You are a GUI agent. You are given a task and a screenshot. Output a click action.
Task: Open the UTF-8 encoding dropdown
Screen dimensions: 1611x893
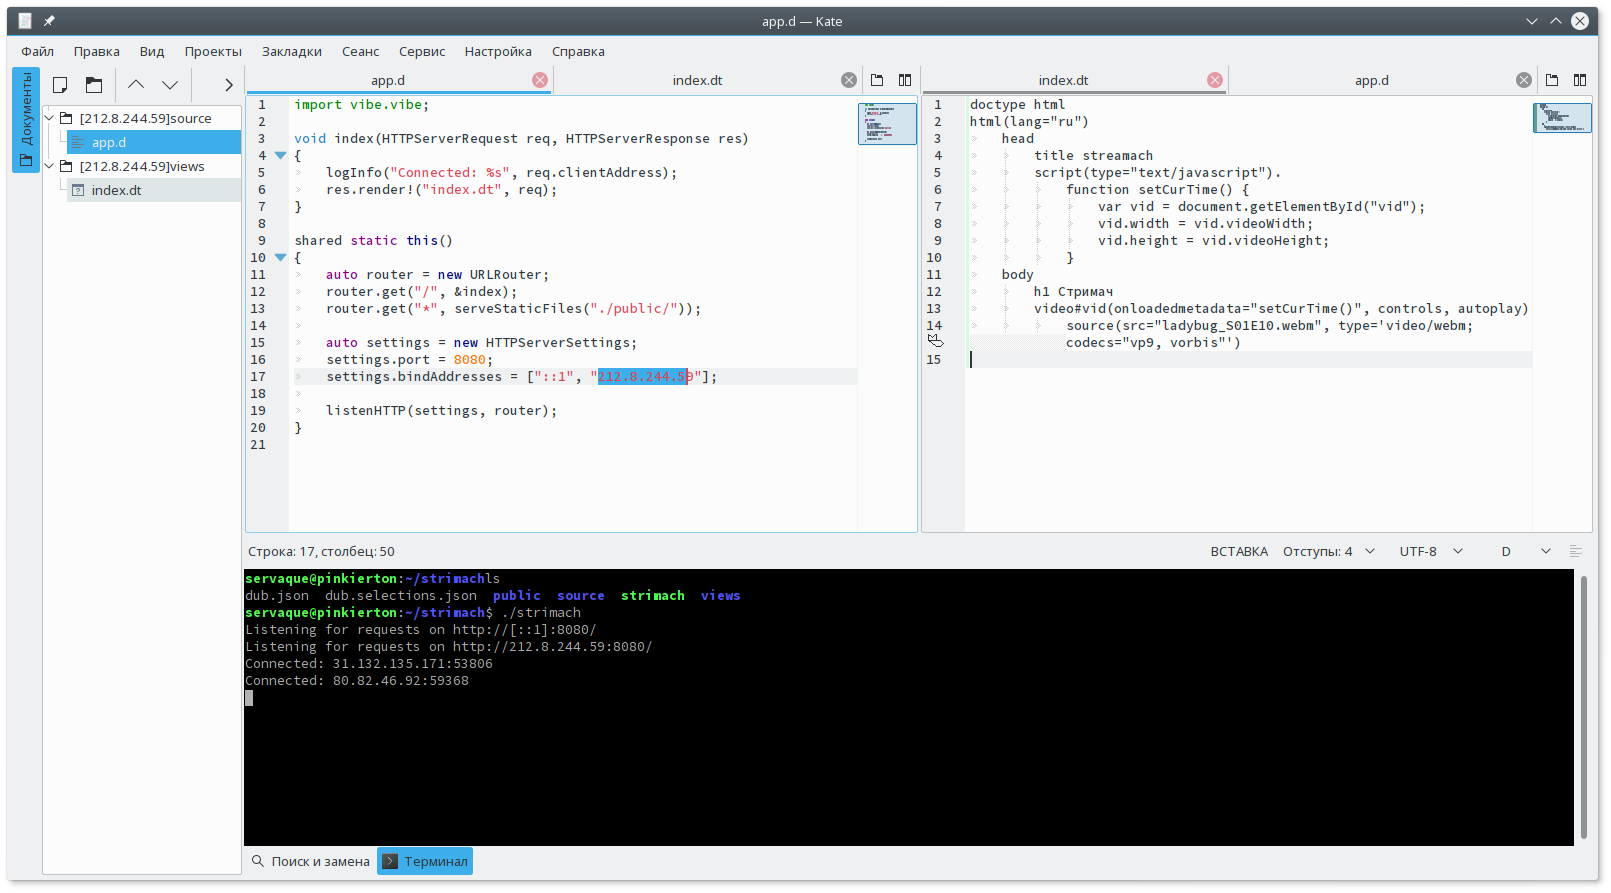tap(1431, 551)
